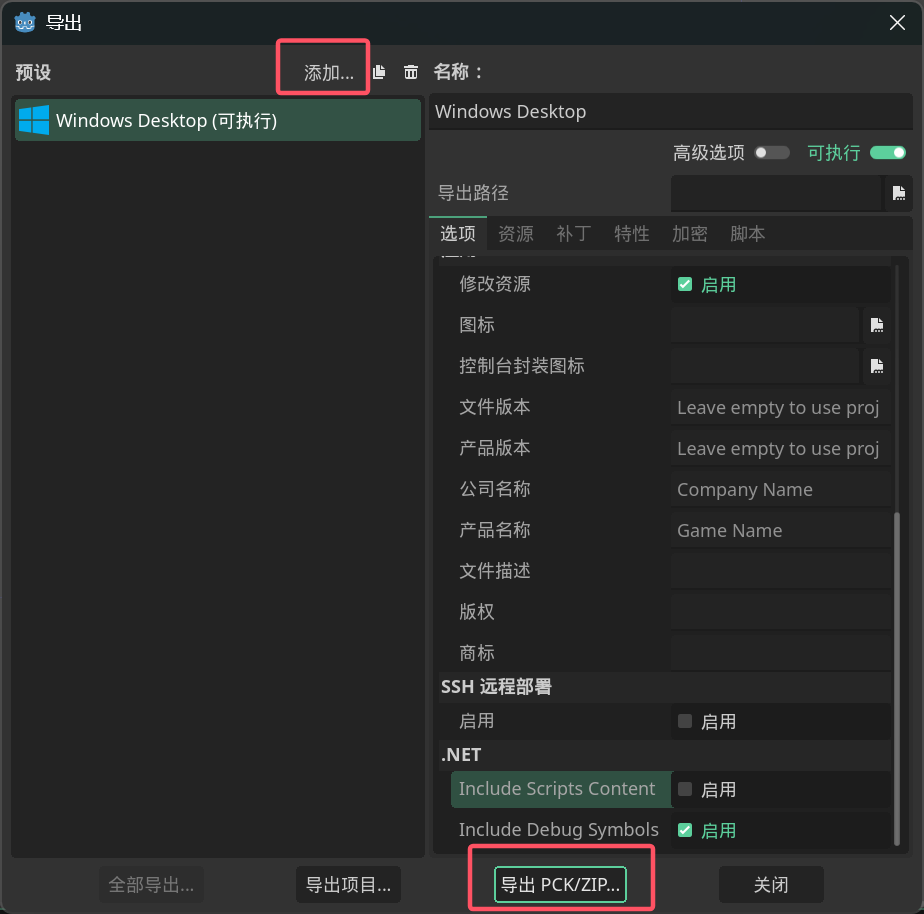This screenshot has width=924, height=914.
Task: Click the Godot logo in the title bar
Action: coord(24,22)
